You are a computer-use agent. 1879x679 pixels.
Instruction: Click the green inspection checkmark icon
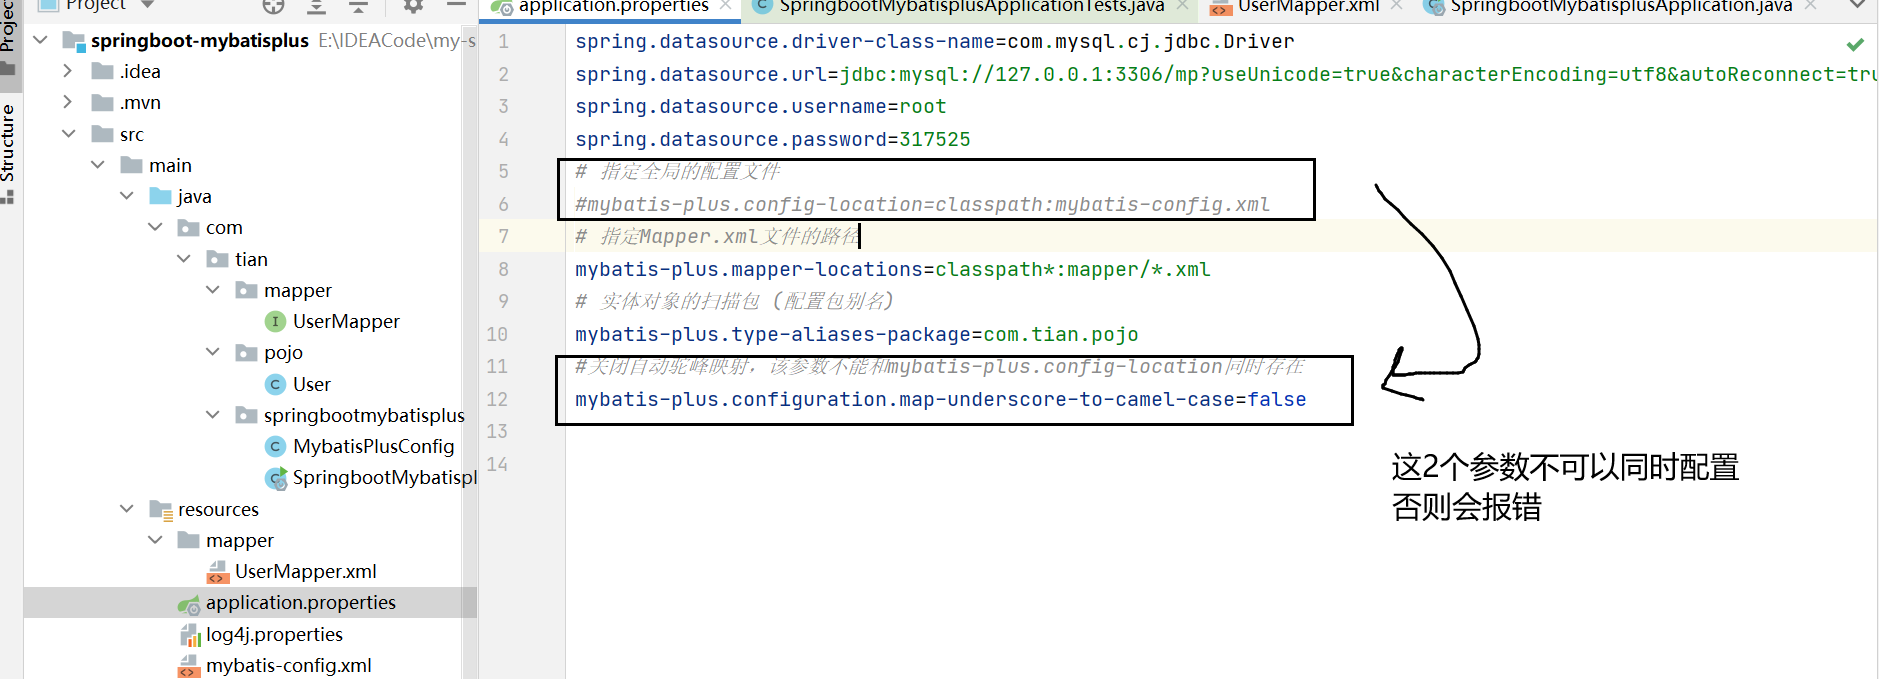1855,44
